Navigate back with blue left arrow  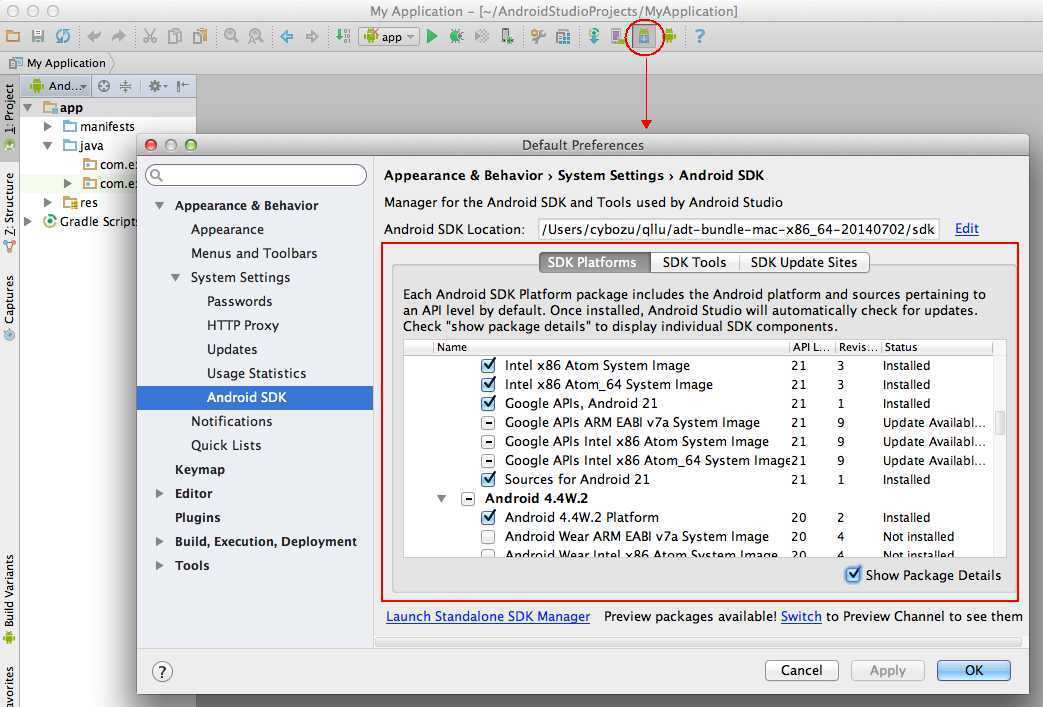point(287,37)
